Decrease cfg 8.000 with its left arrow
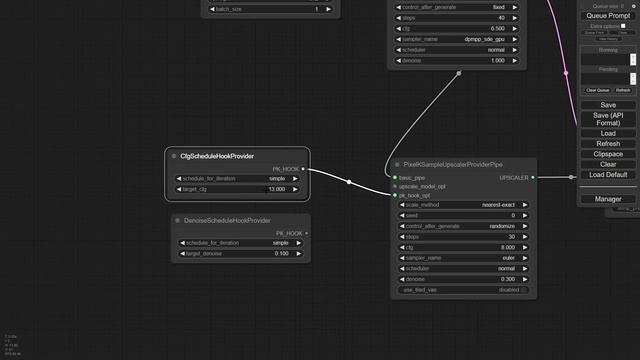The width and height of the screenshot is (640, 360). tap(402, 247)
